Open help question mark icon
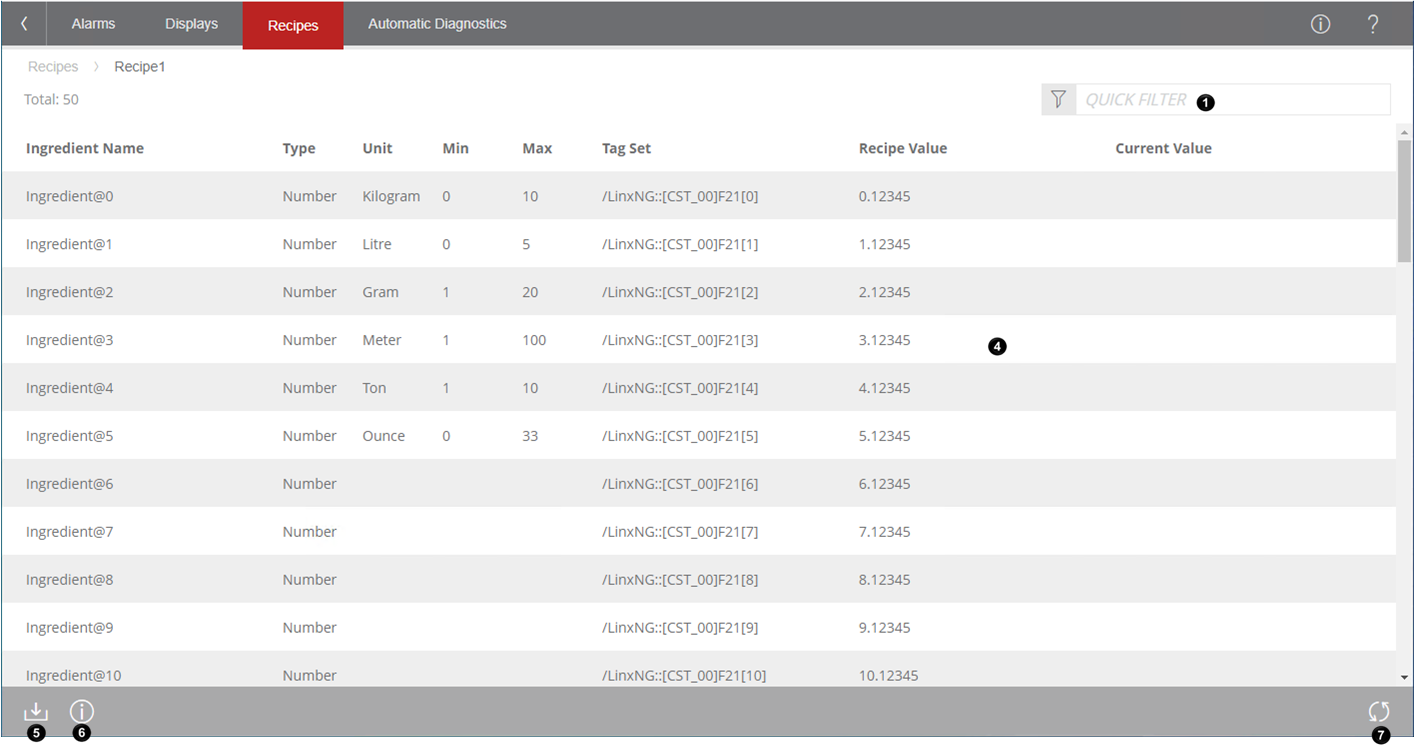Viewport: 1415px width, 747px height. click(1373, 25)
